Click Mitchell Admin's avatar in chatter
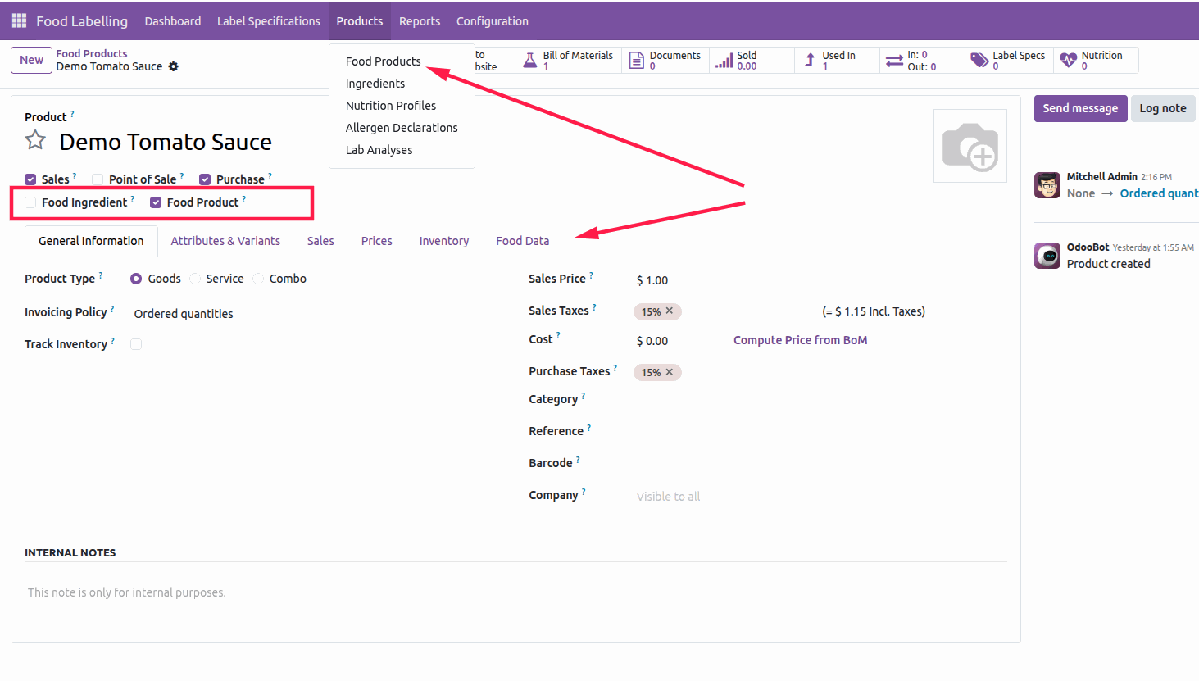This screenshot has width=1199, height=681. pos(1047,185)
